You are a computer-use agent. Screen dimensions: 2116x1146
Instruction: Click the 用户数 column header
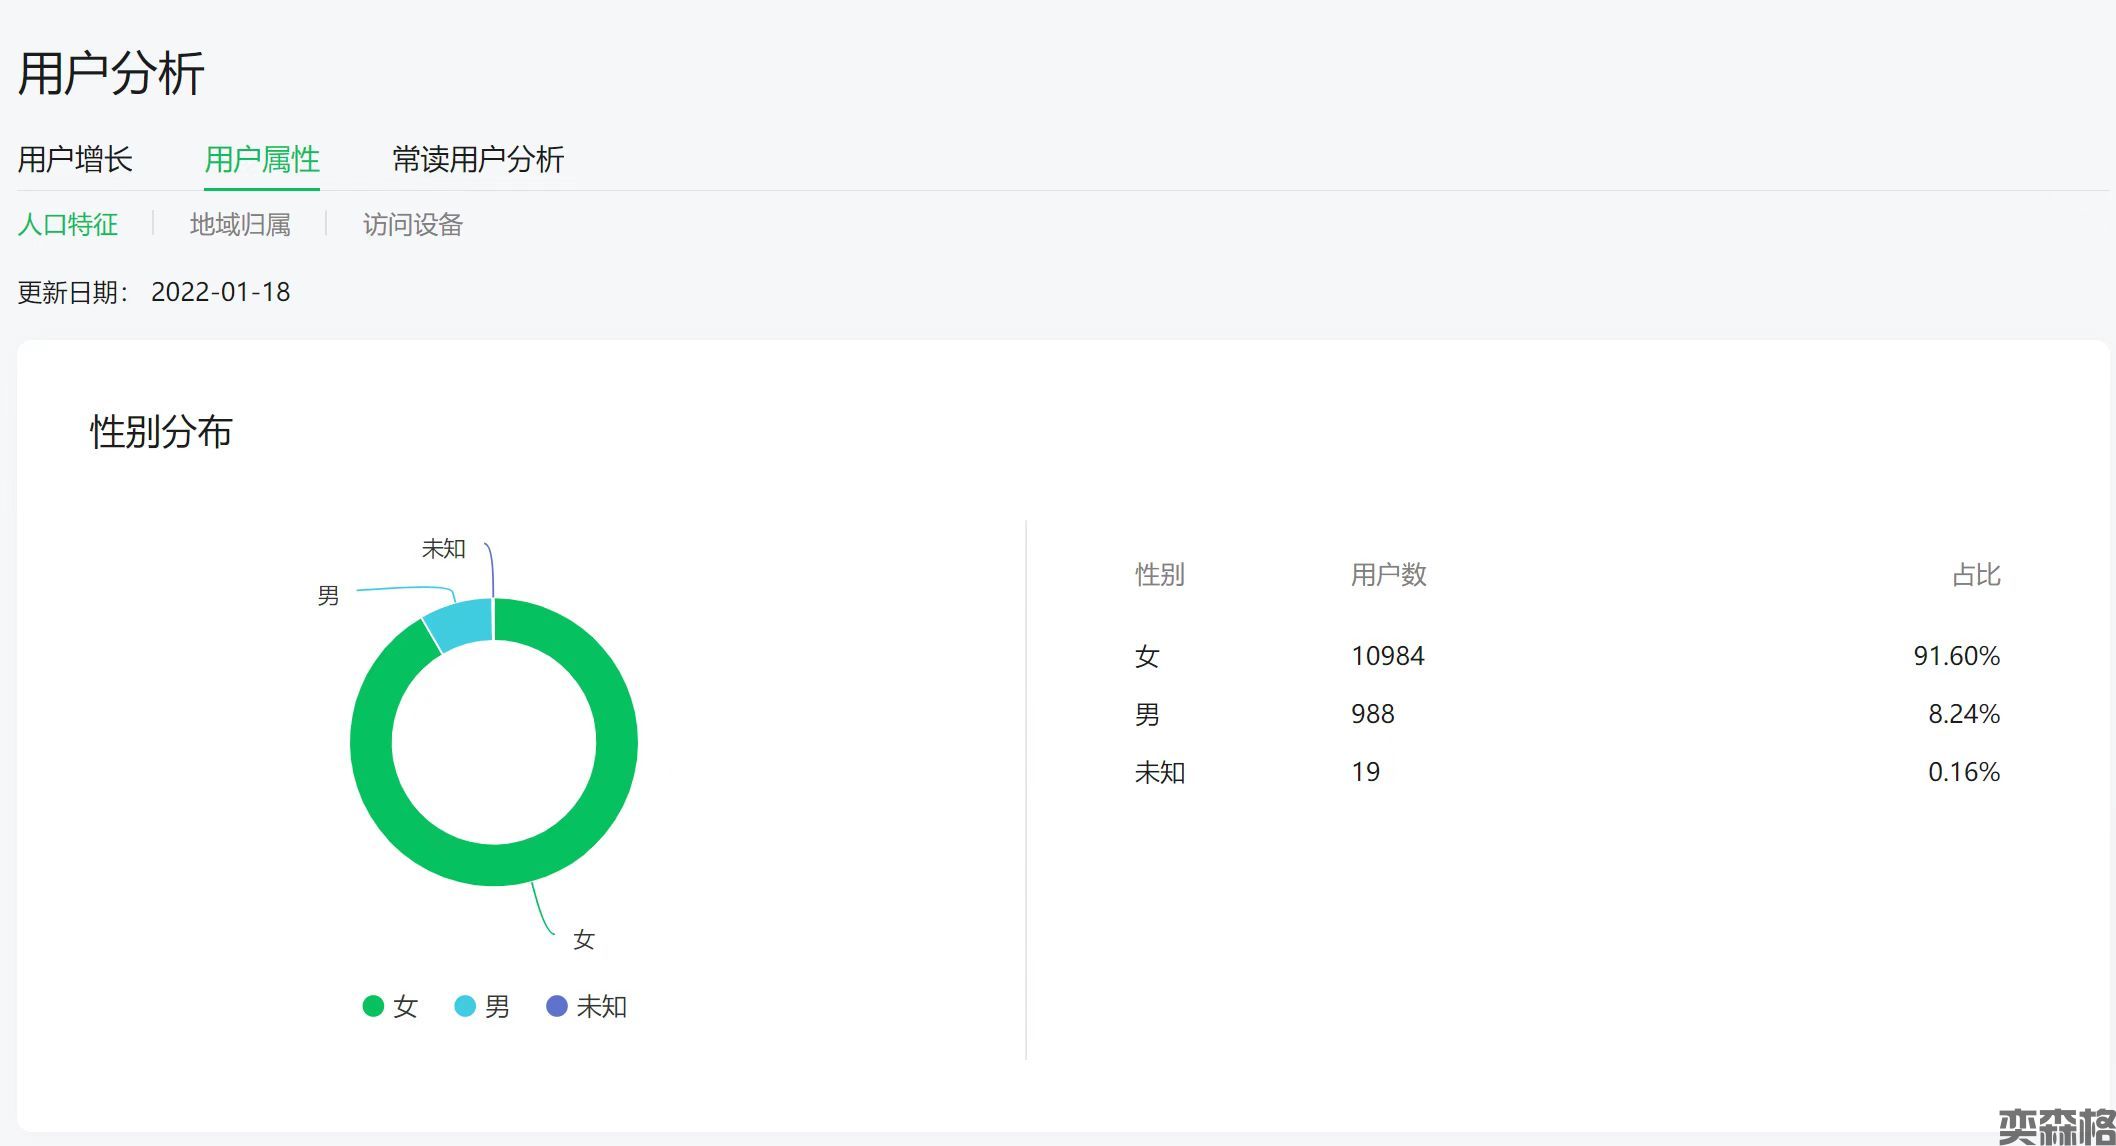(1388, 575)
